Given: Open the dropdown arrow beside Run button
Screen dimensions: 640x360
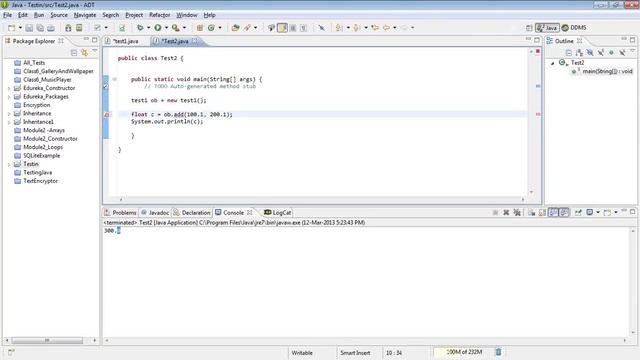Looking at the screenshot, I should pos(166,28).
